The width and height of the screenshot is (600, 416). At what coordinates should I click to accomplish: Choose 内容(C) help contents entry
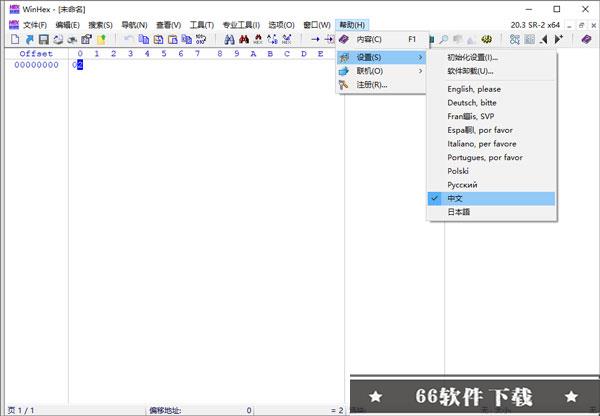[x=382, y=39]
